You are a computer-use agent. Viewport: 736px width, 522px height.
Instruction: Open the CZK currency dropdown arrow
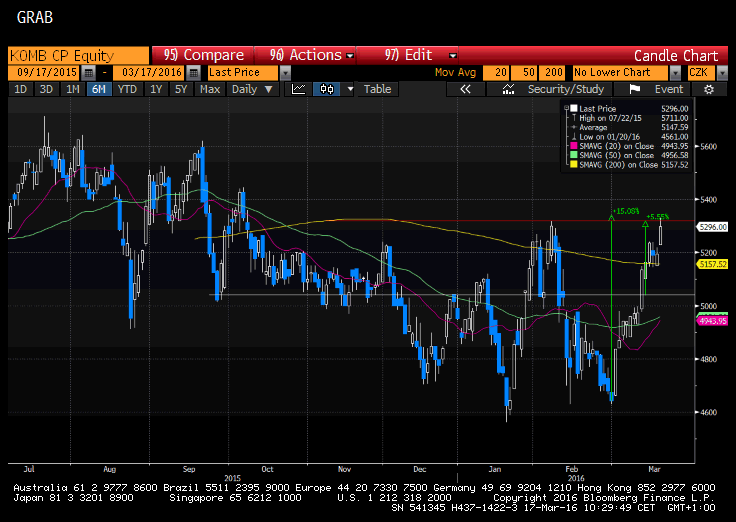pyautogui.click(x=722, y=73)
